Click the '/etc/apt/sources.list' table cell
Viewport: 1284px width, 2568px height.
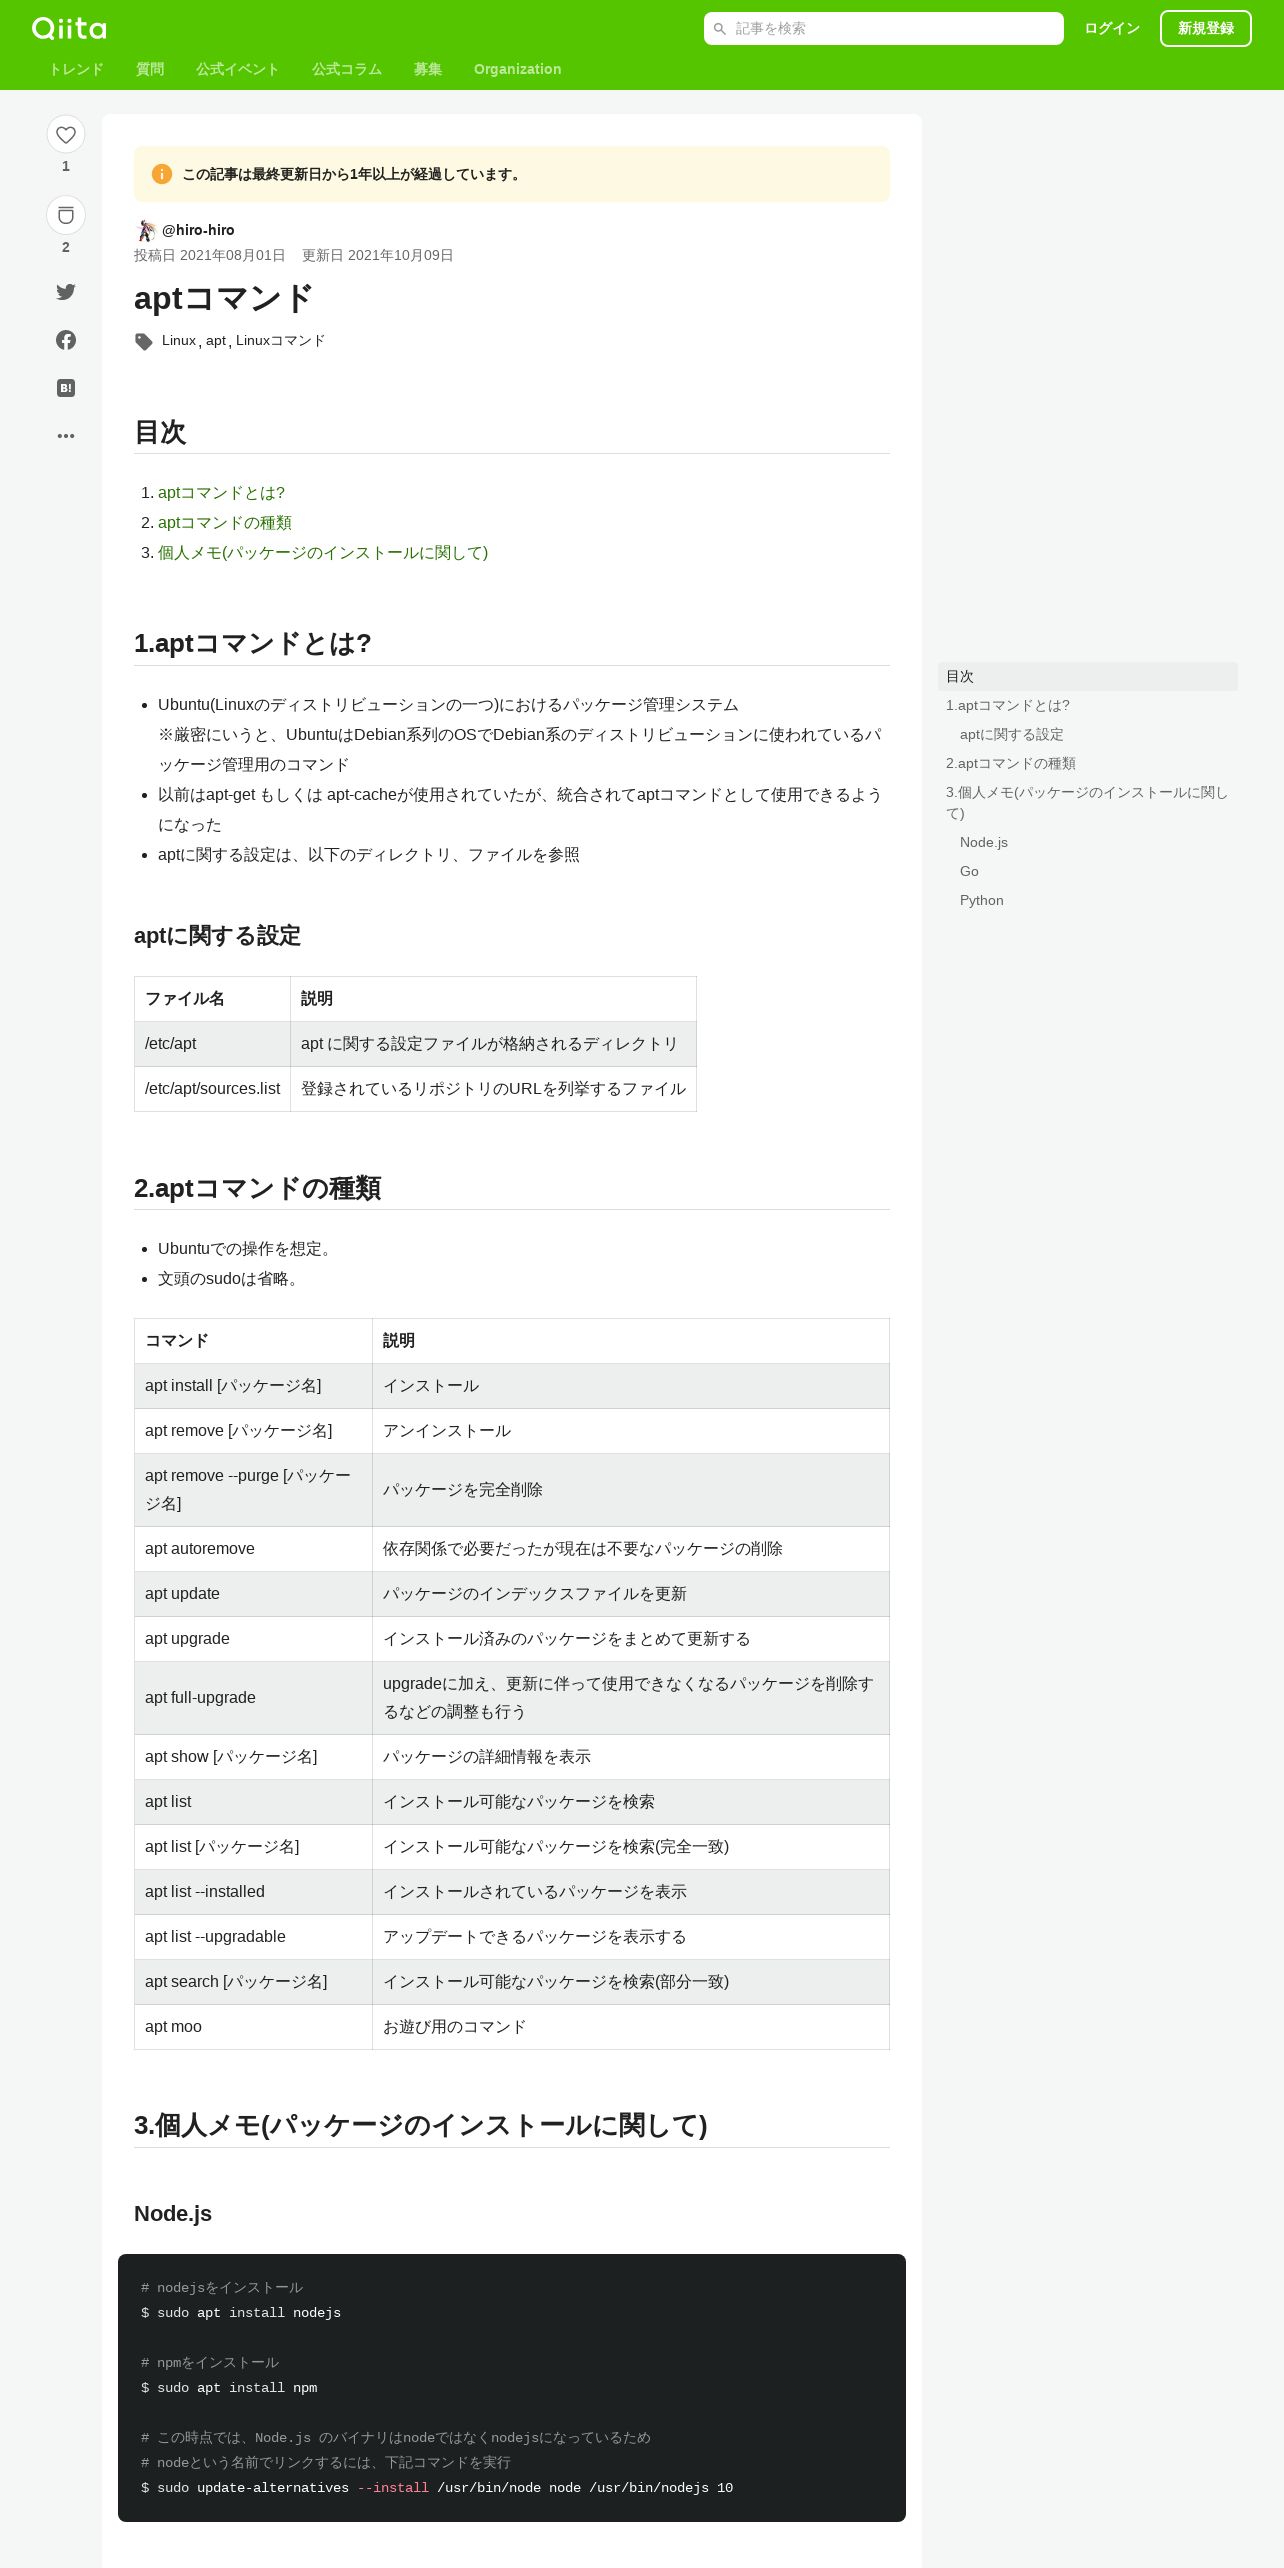[212, 1089]
